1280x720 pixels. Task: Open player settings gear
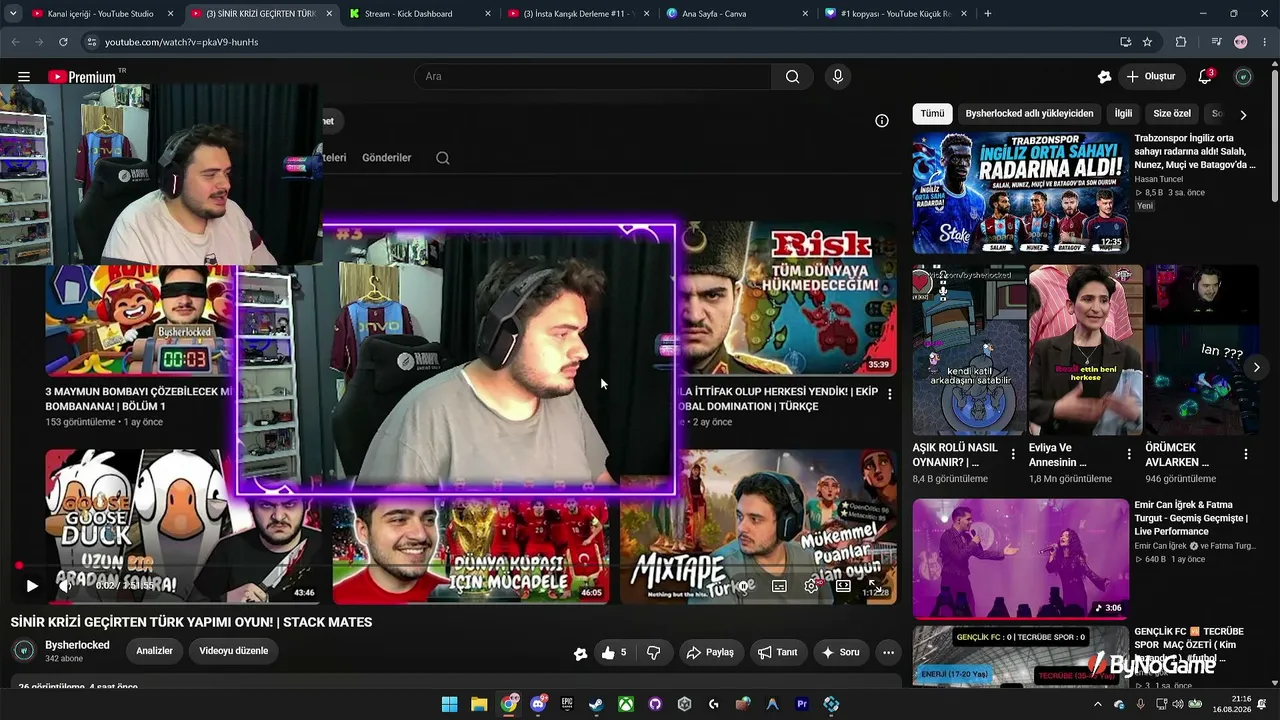coord(811,586)
